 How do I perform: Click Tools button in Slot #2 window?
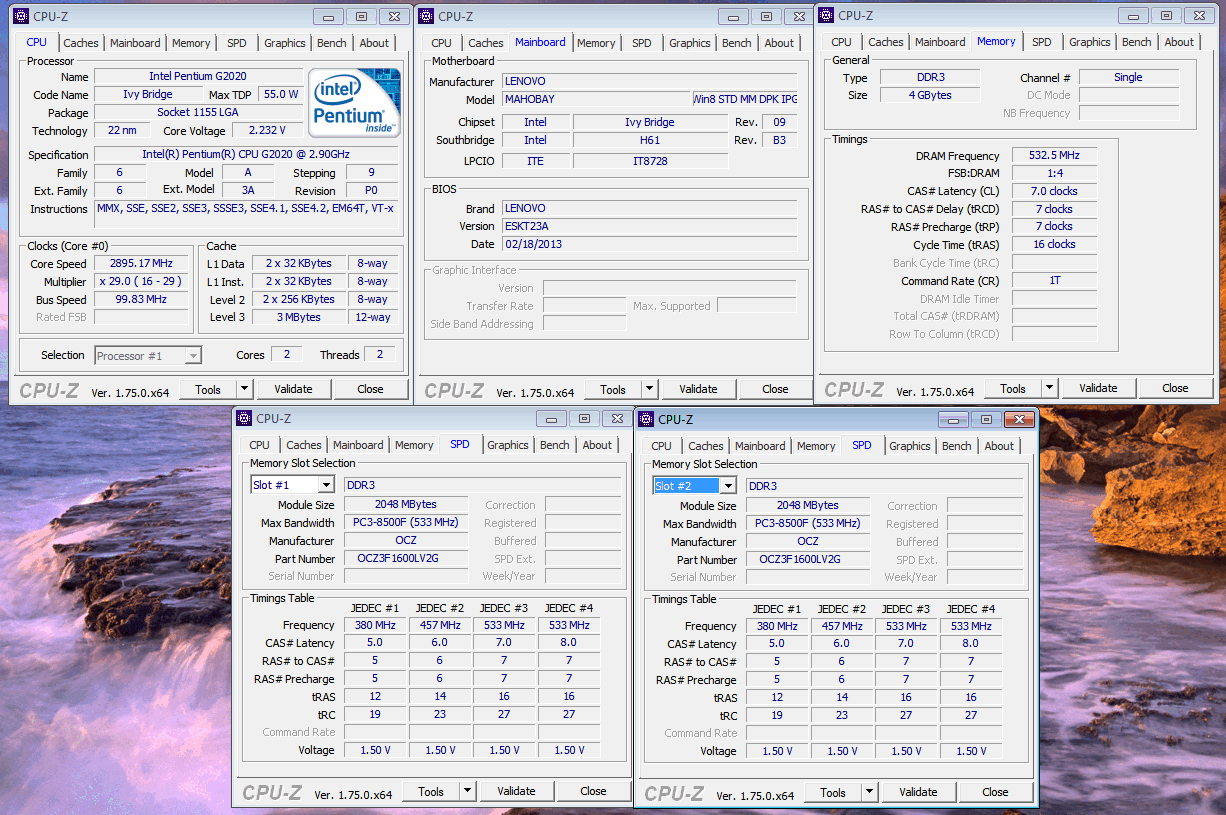point(833,792)
